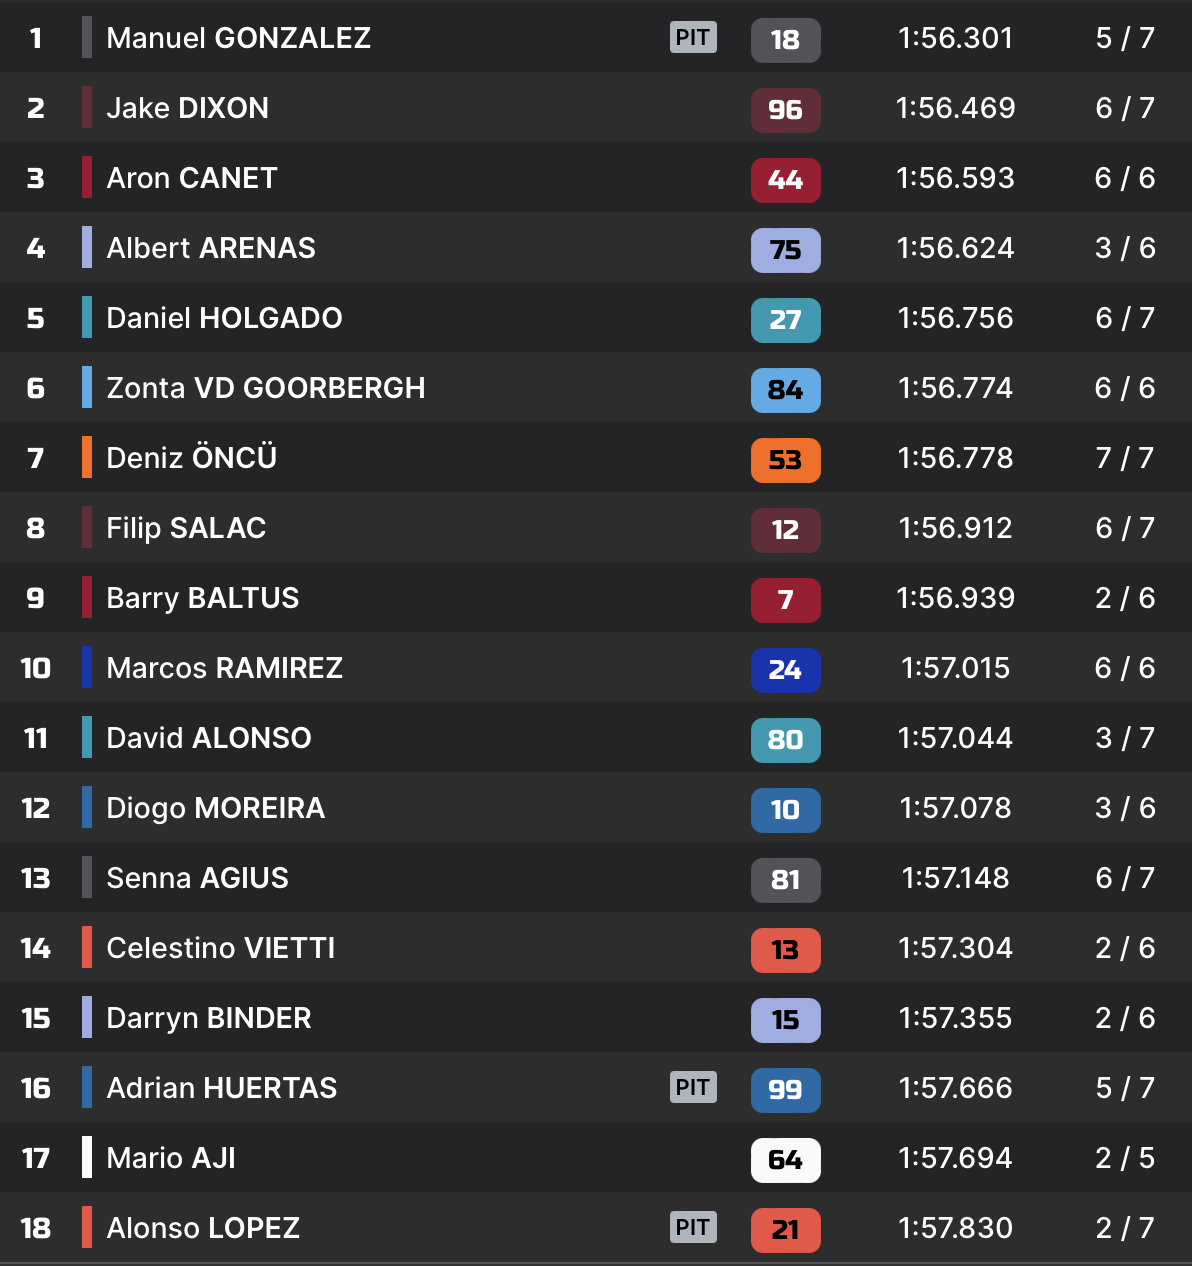Click the lavender 75 number badge
The image size is (1192, 1266).
click(785, 250)
